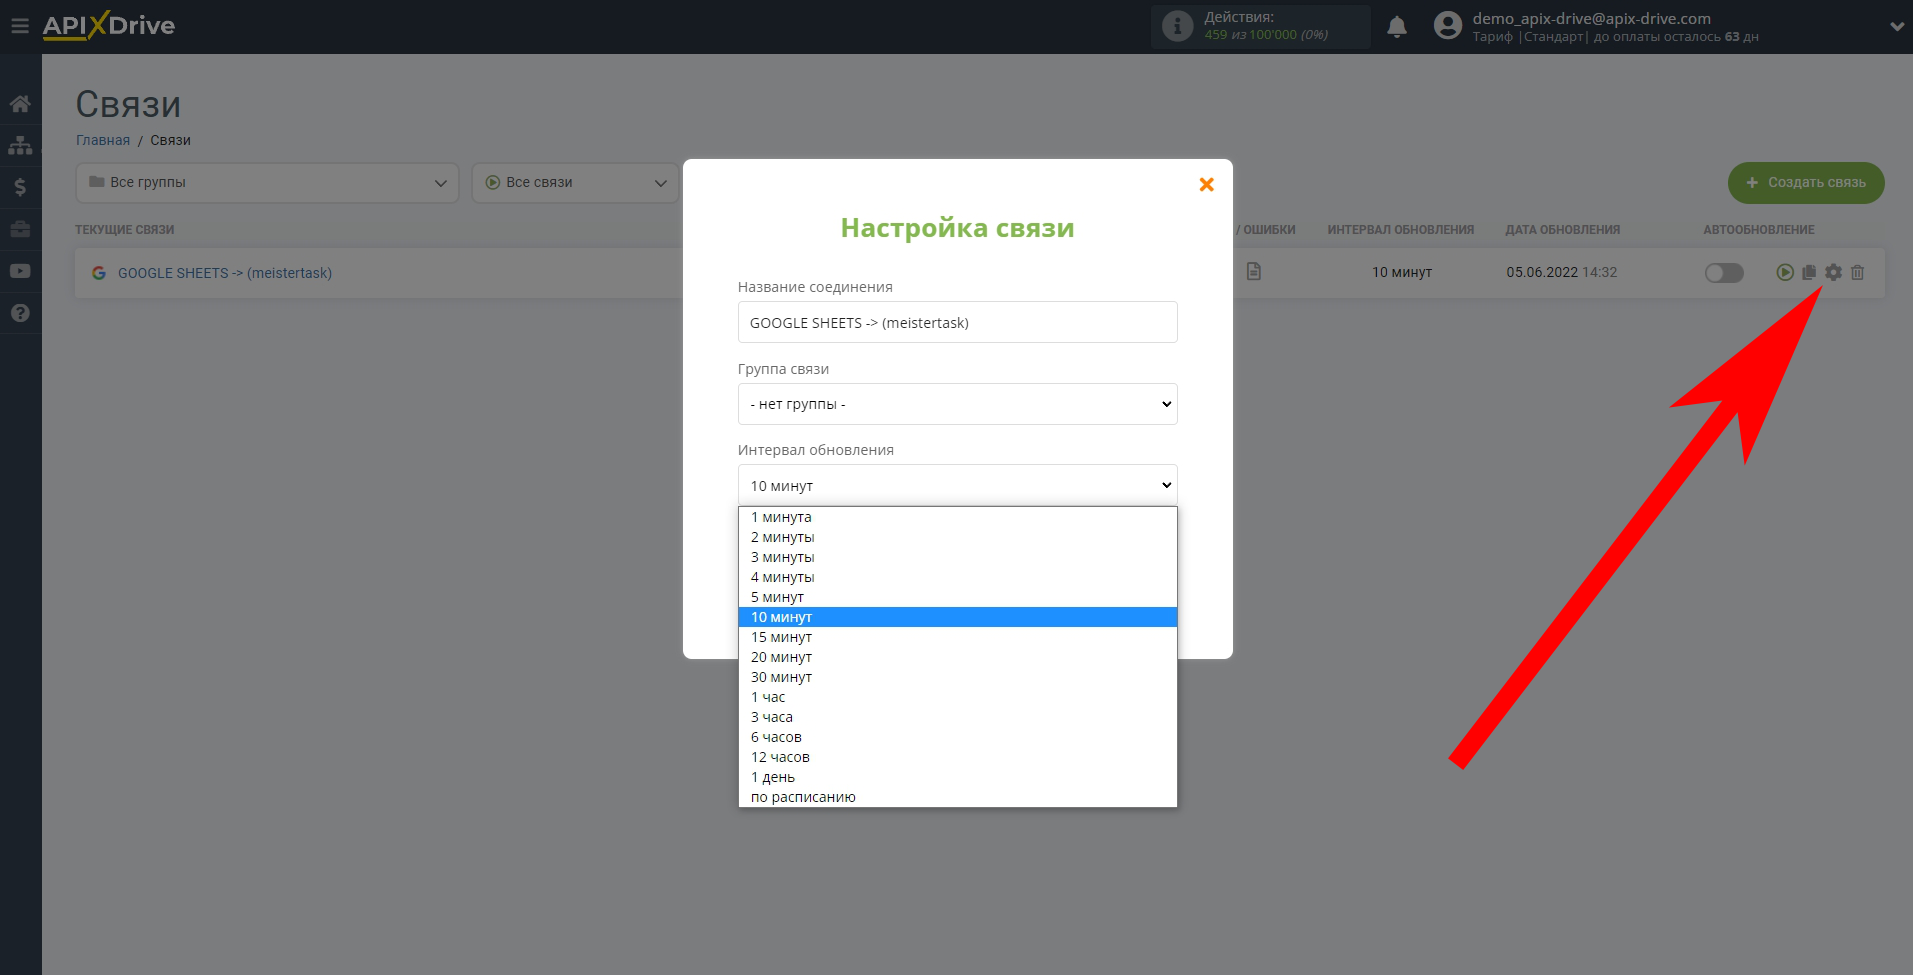1913x975 pixels.
Task: Open the 'GOOGLE SHEETS -> (meistertask)' connection link
Action: pos(225,273)
